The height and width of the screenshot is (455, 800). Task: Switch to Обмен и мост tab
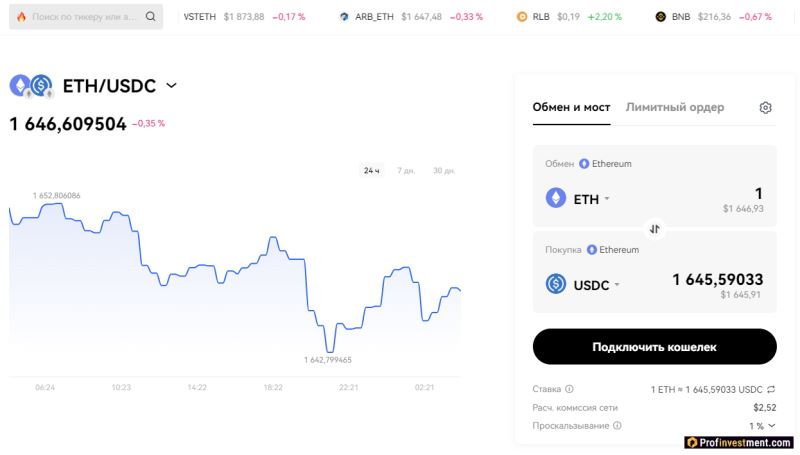point(571,108)
